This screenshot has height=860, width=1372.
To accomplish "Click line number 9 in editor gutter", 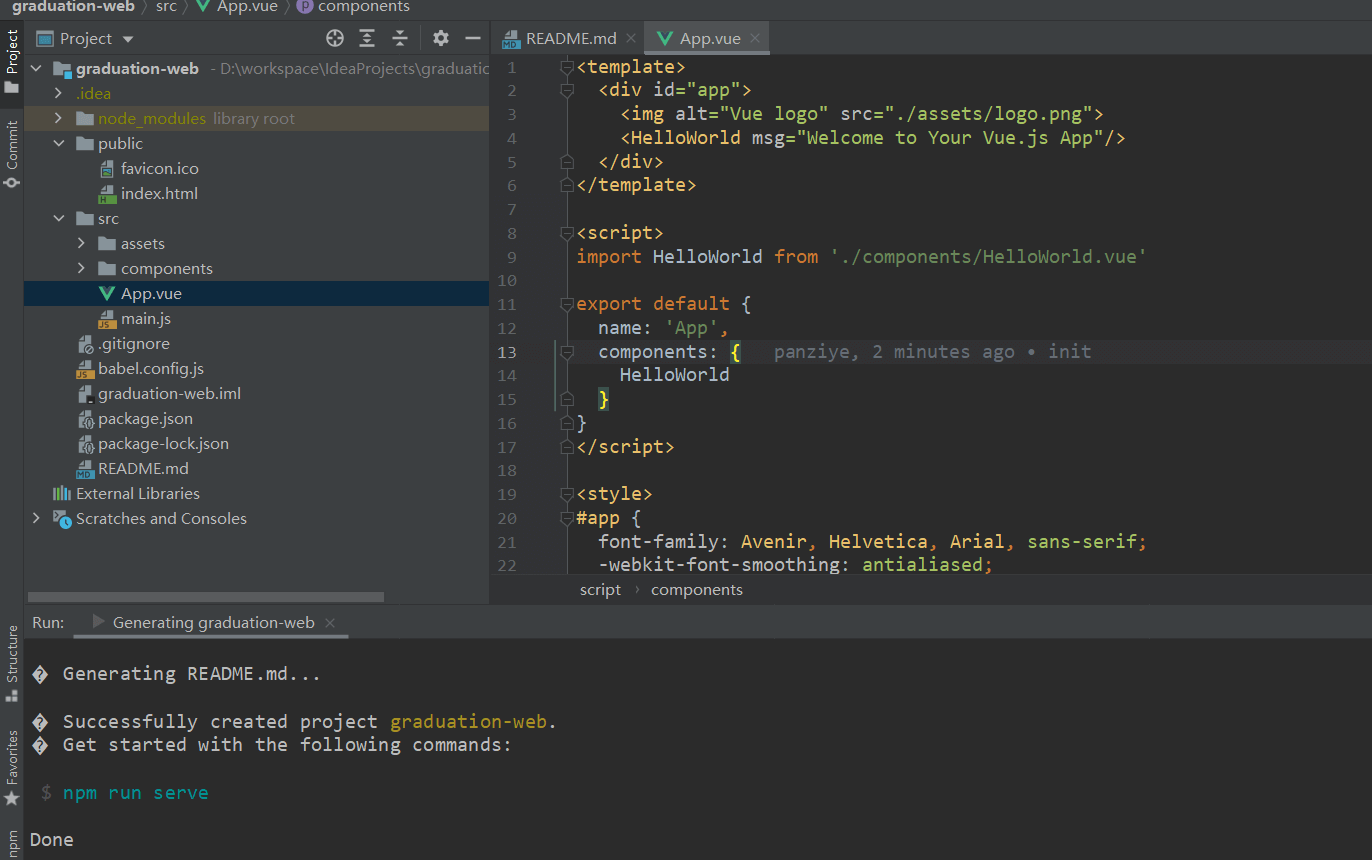I will (x=511, y=257).
